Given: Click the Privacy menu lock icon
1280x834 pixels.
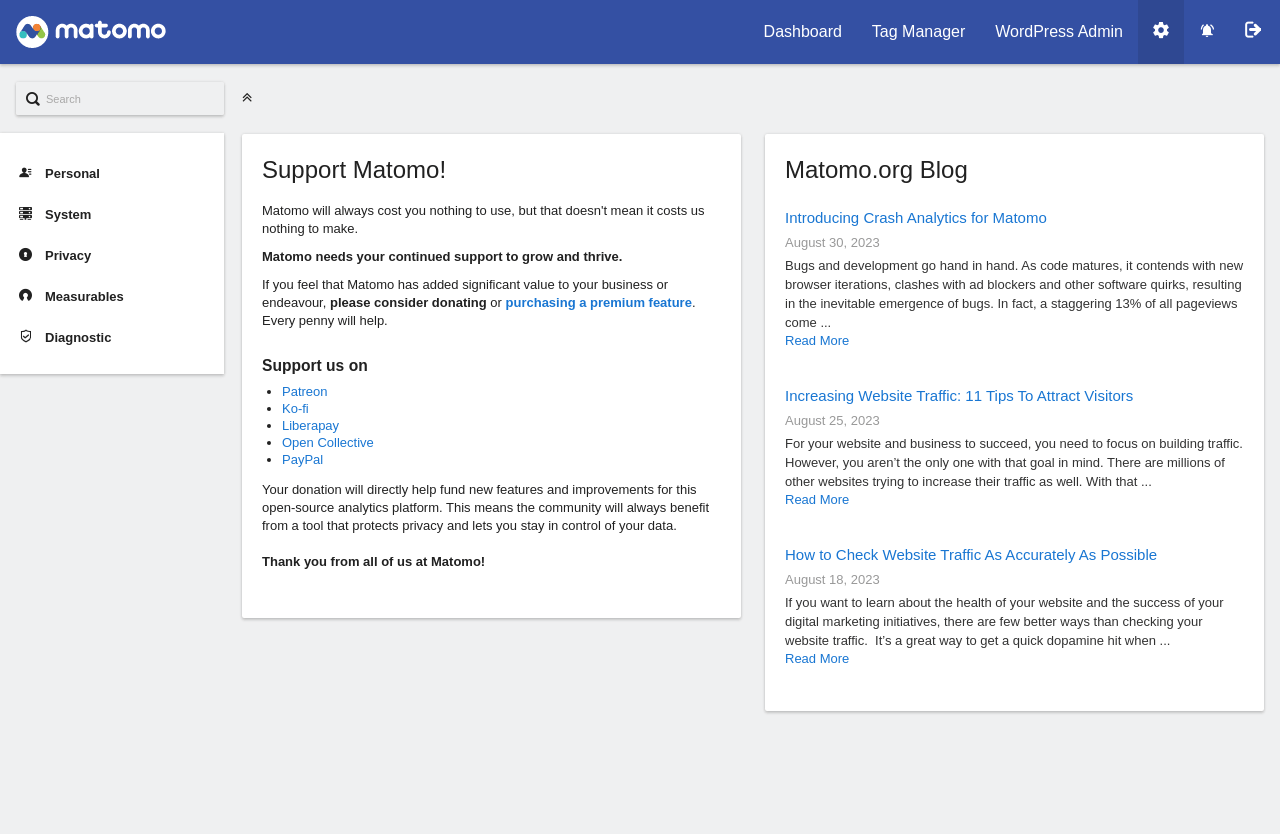Looking at the screenshot, I should [x=26, y=255].
